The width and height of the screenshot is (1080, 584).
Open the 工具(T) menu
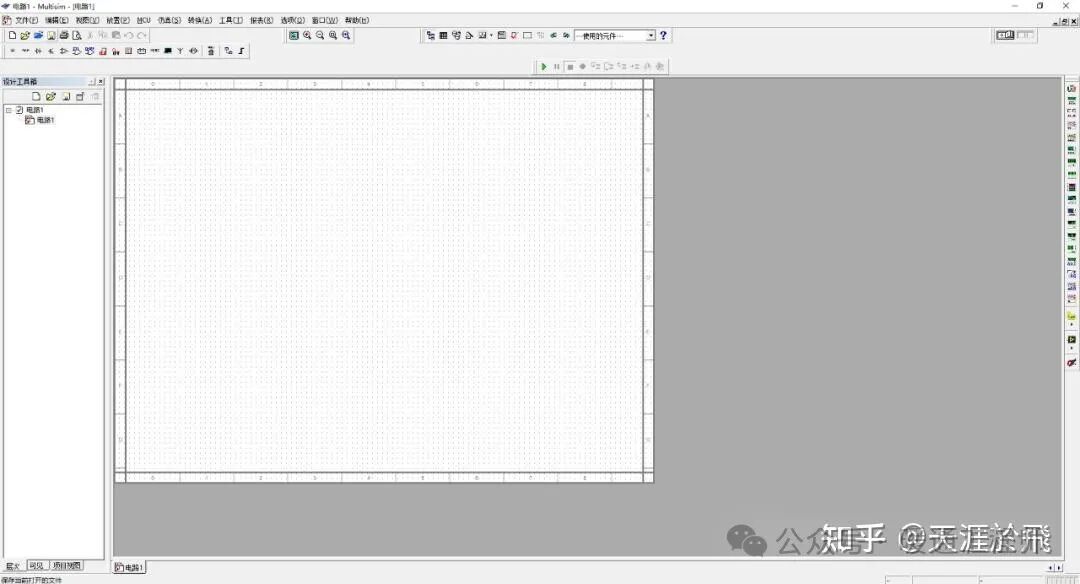pos(230,20)
